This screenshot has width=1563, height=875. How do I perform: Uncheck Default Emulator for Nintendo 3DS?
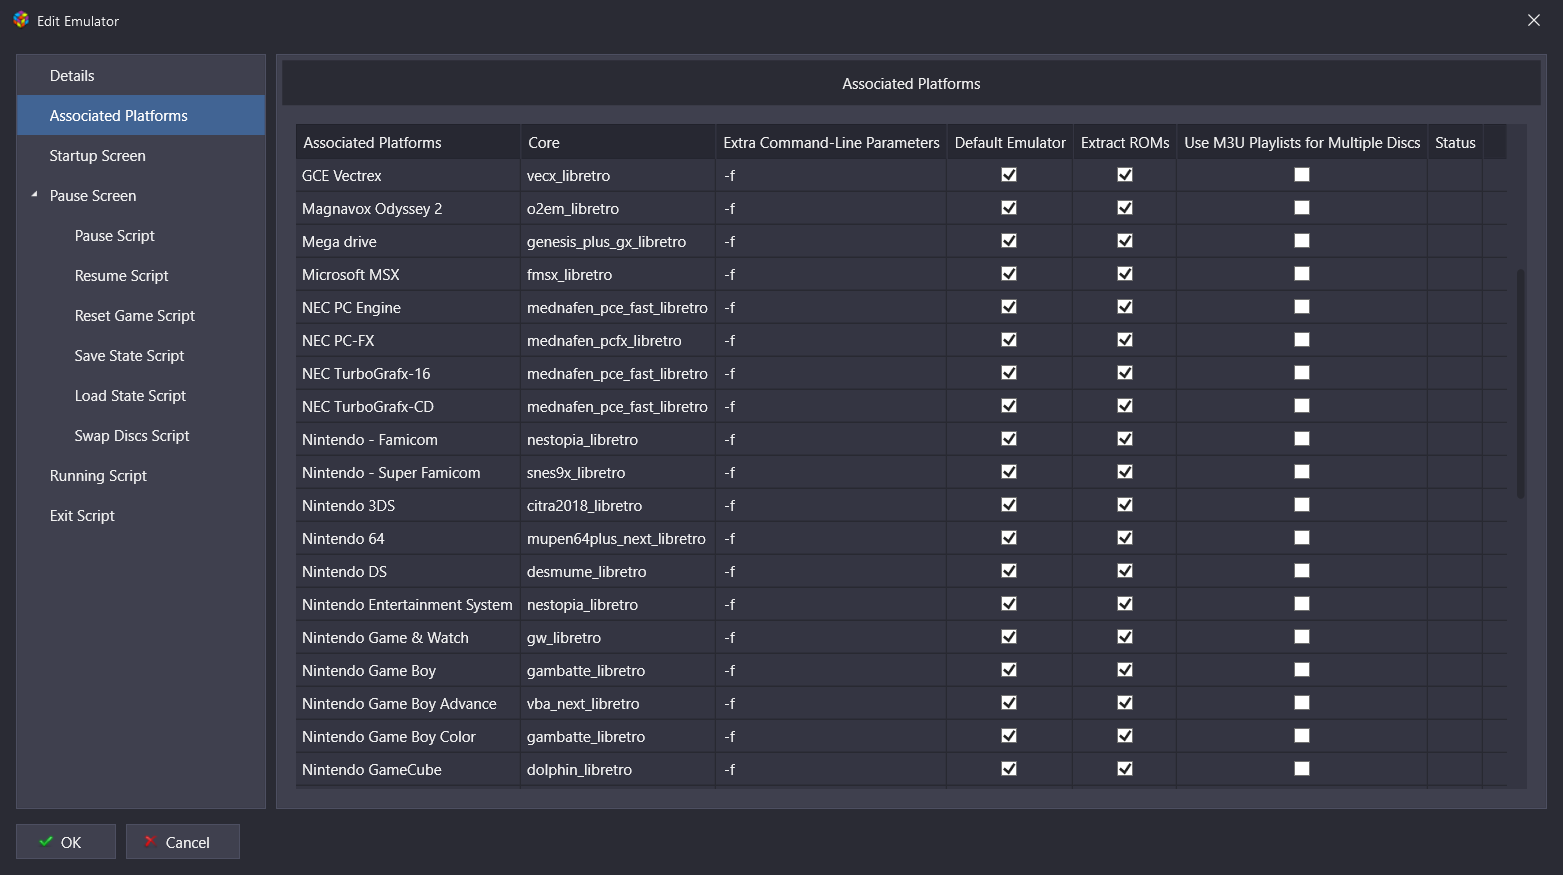pos(1009,505)
